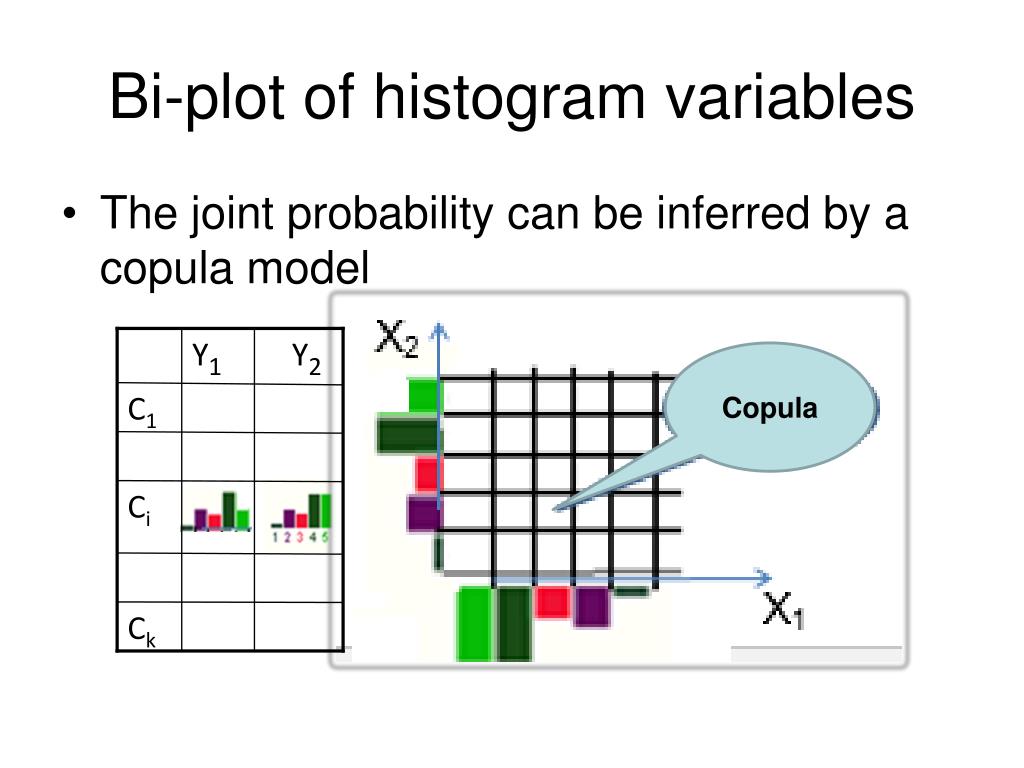1024x768 pixels.
Task: Select the light green bar below X1 axis
Action: (475, 623)
